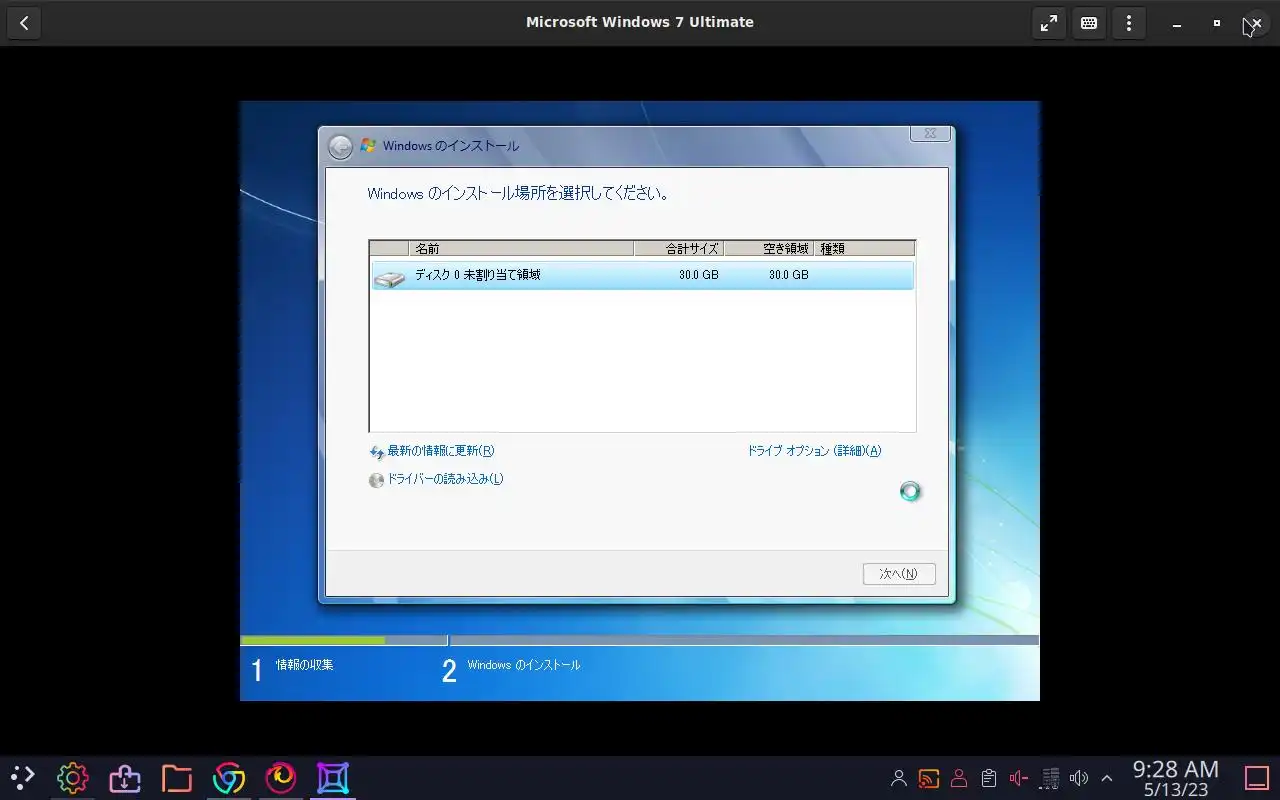This screenshot has width=1280, height=800.
Task: Expand hidden system tray icons arrow
Action: click(x=1107, y=778)
